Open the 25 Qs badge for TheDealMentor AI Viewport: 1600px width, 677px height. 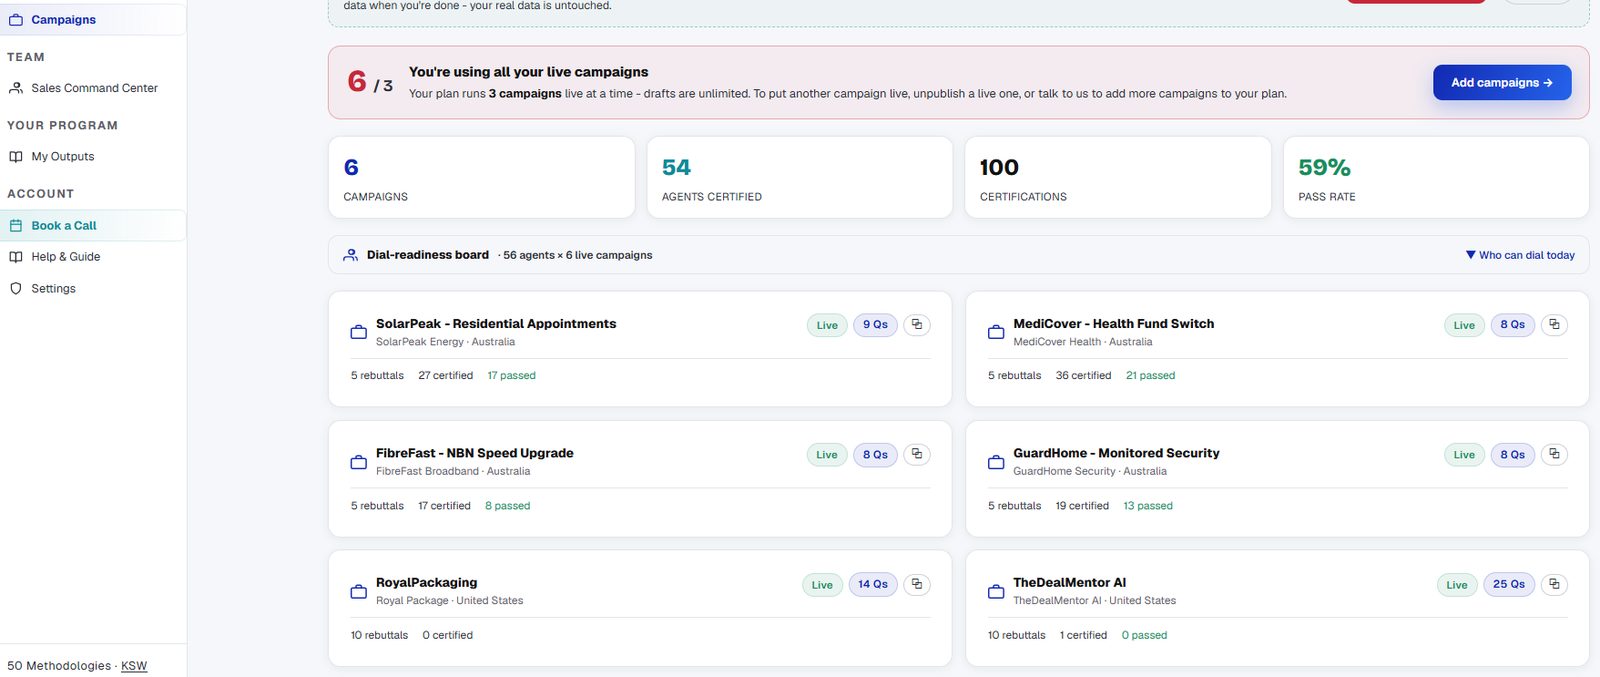(1509, 584)
